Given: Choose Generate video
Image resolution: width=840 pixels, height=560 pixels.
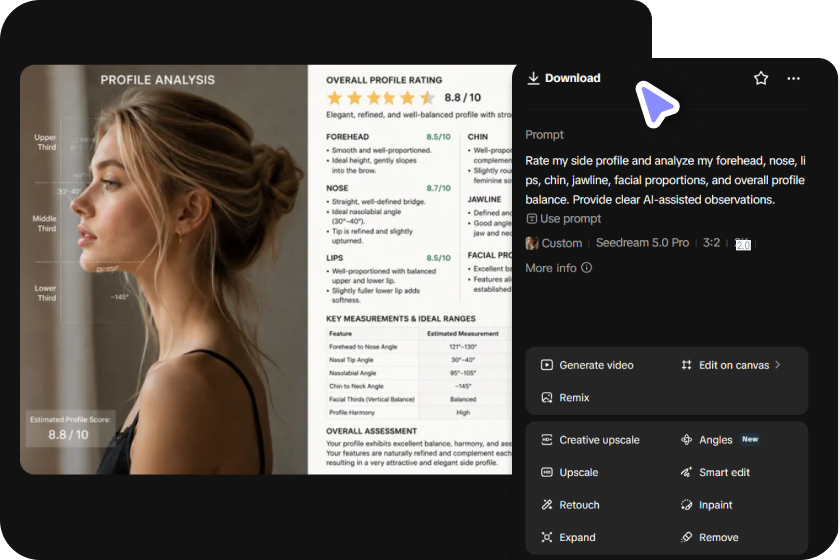Looking at the screenshot, I should (x=587, y=365).
